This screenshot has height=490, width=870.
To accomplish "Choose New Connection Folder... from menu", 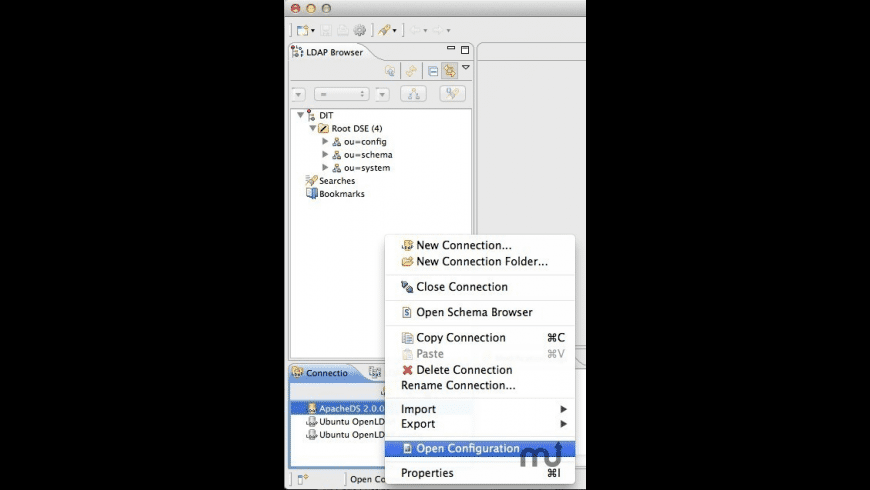I will click(479, 261).
